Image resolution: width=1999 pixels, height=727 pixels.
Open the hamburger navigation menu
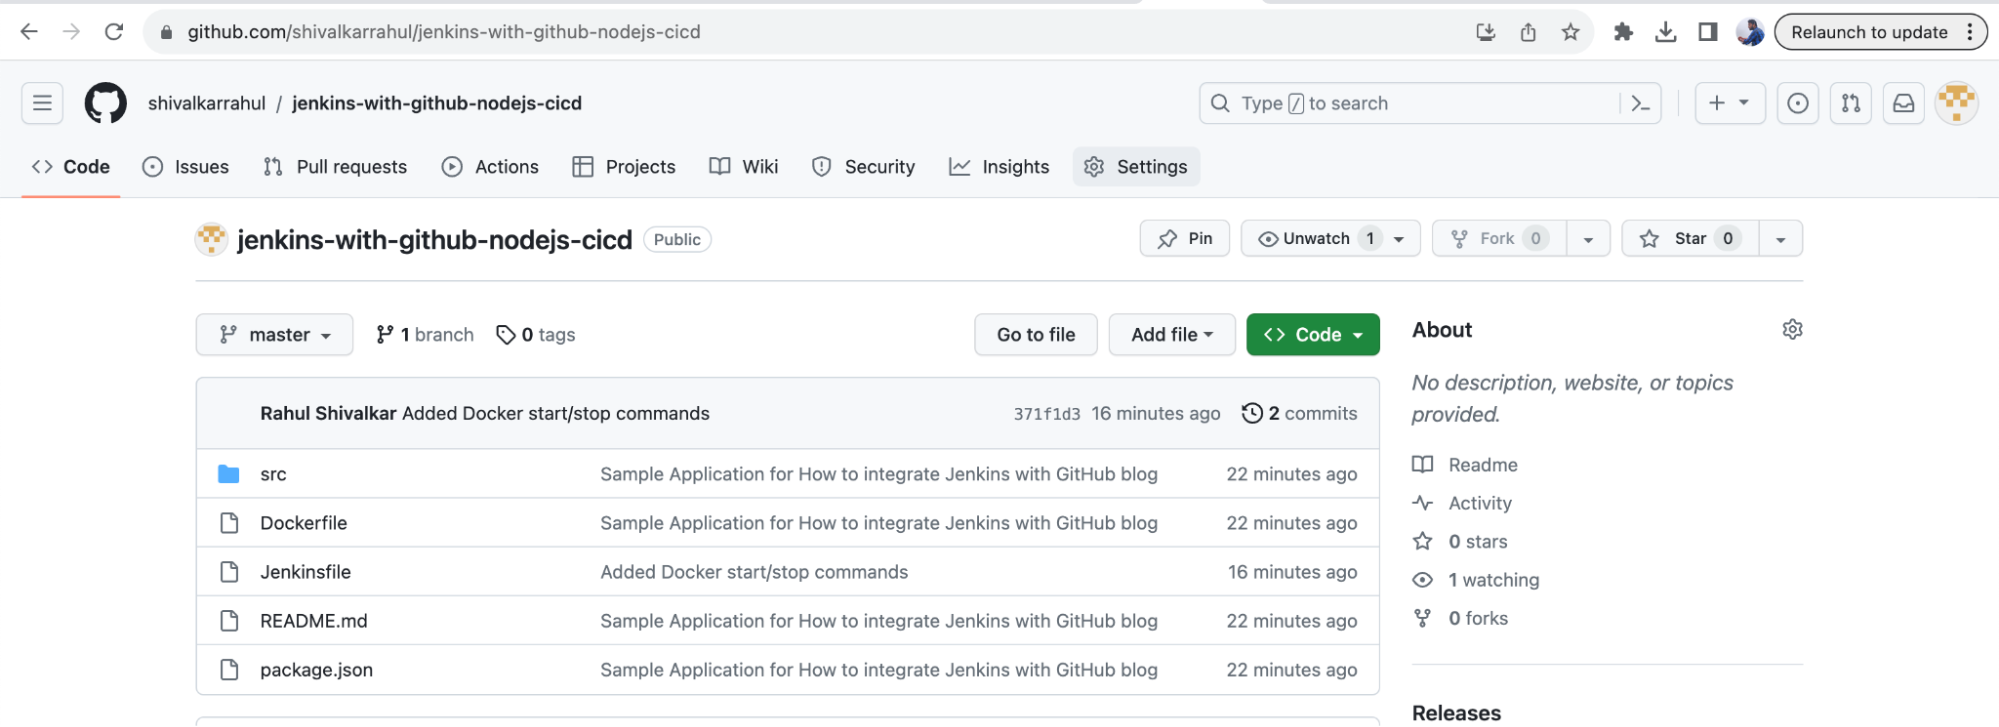(42, 103)
